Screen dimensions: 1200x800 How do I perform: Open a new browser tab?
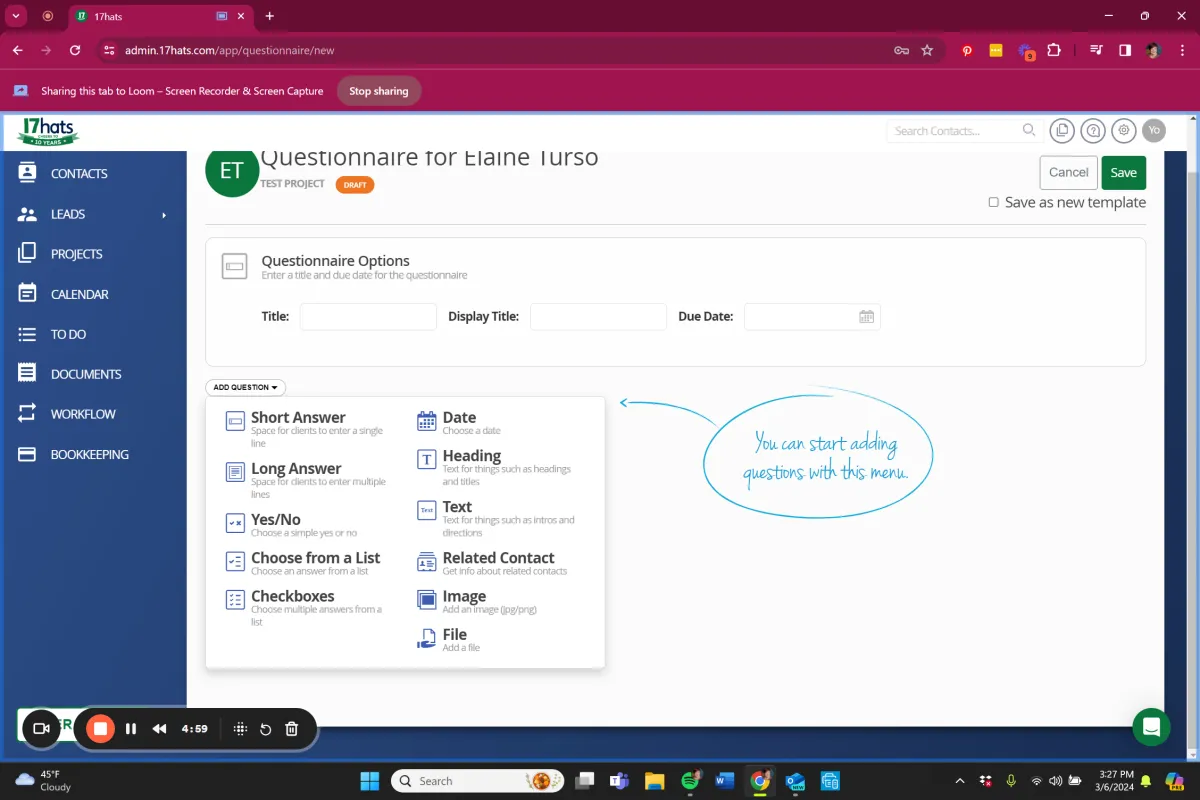pyautogui.click(x=269, y=16)
